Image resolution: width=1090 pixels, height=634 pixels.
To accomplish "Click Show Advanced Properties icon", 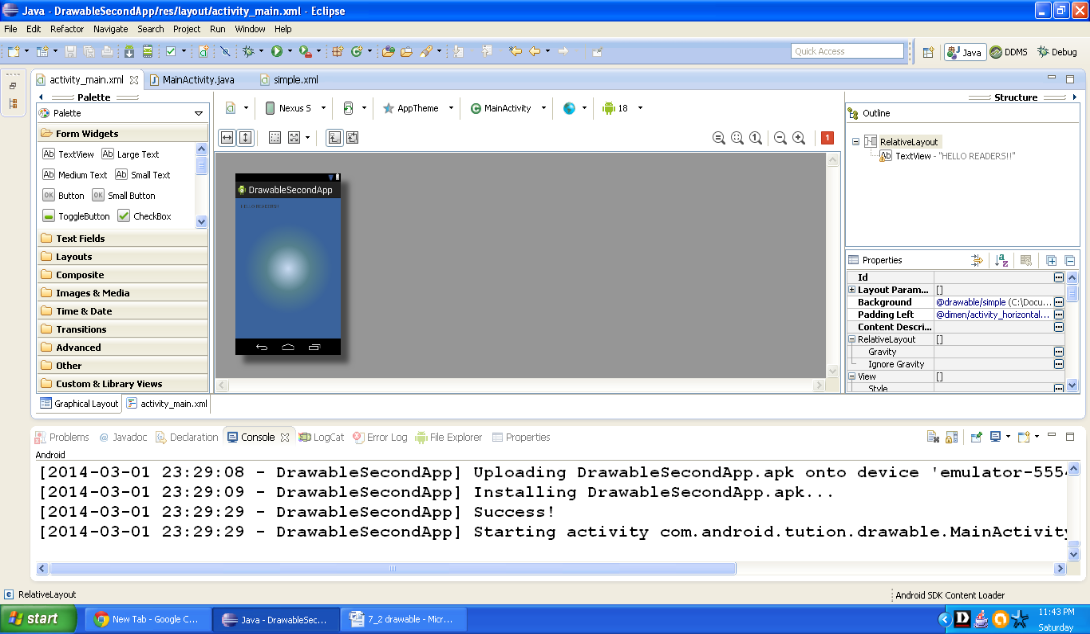I will (x=977, y=260).
